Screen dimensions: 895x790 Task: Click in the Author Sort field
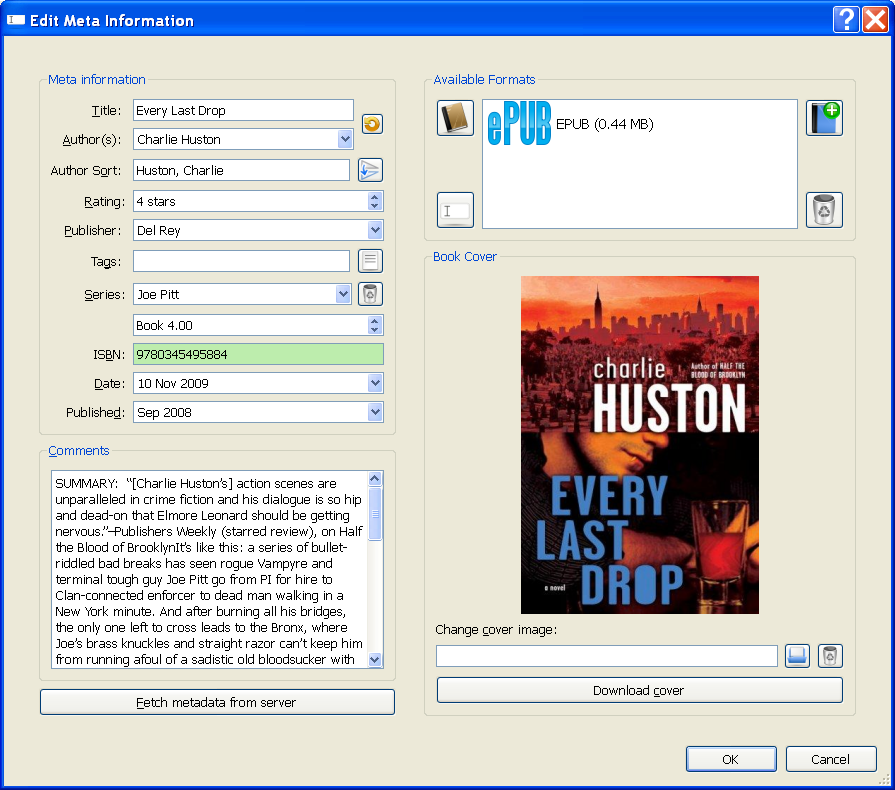point(241,170)
